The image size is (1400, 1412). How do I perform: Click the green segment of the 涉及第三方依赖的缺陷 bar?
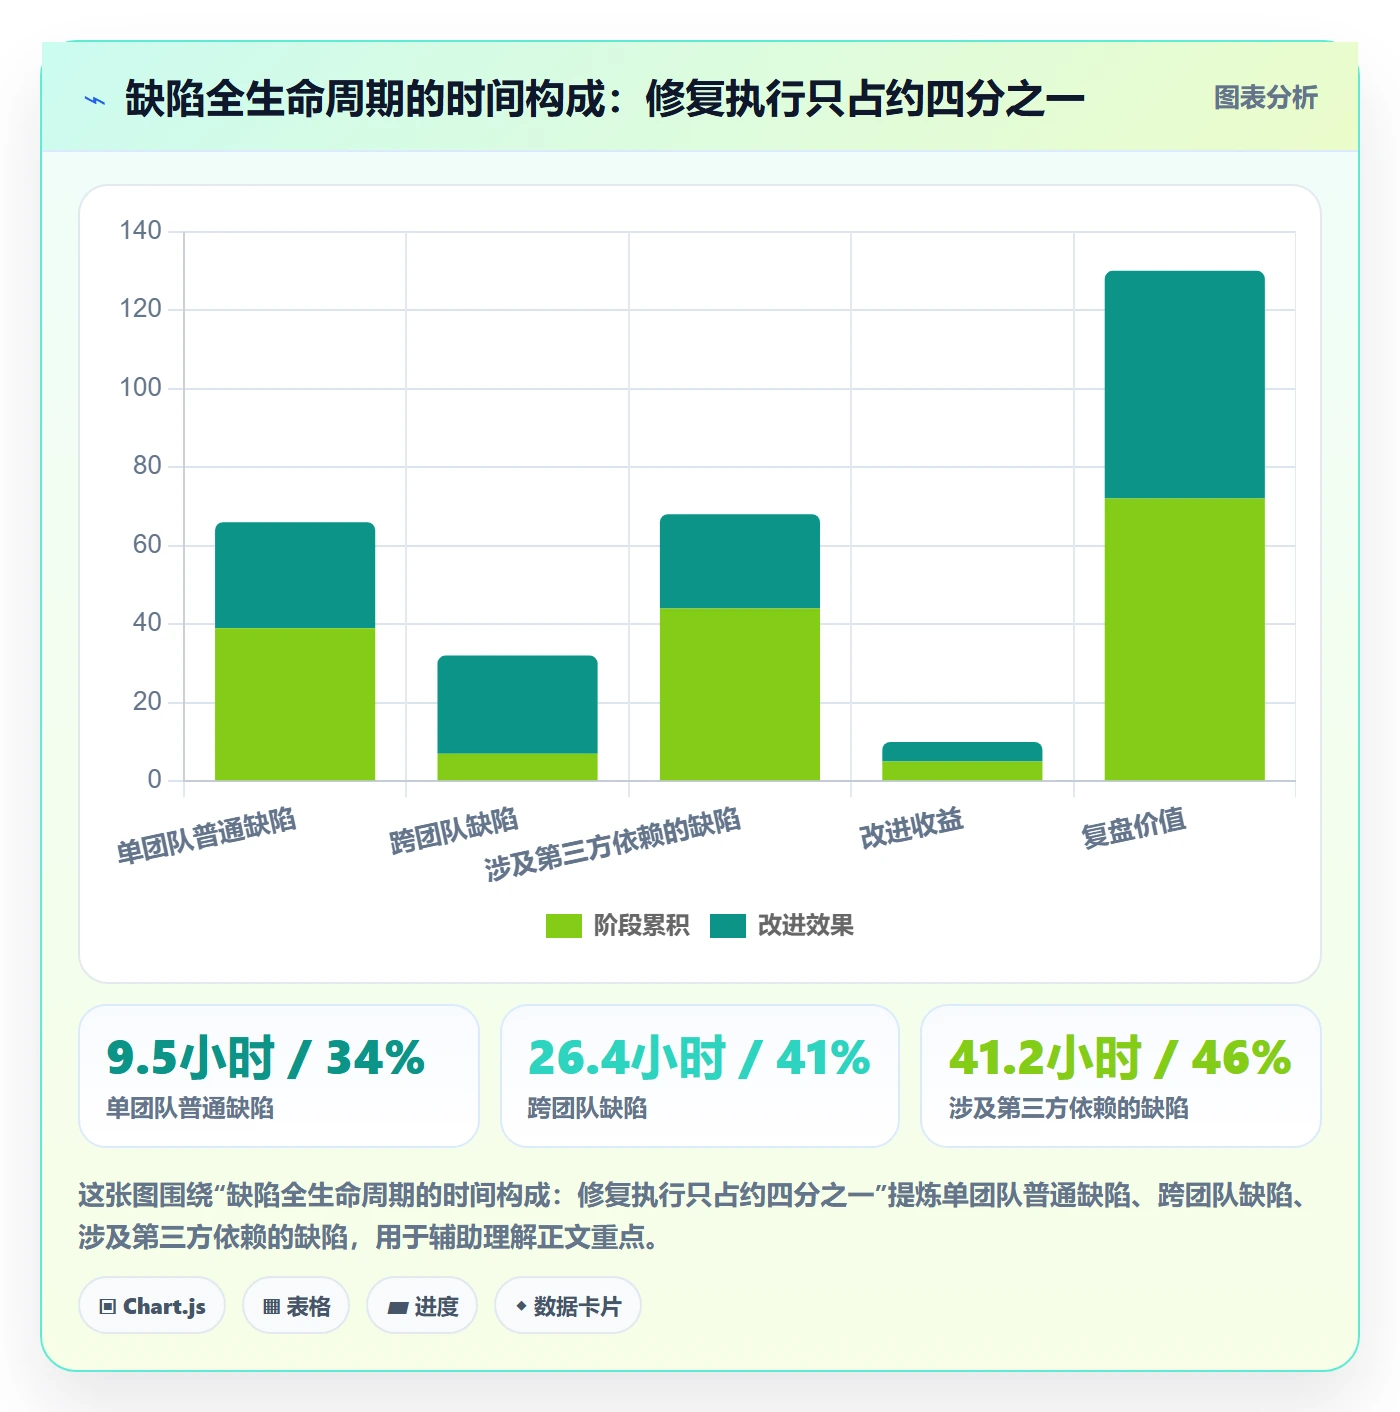[740, 694]
